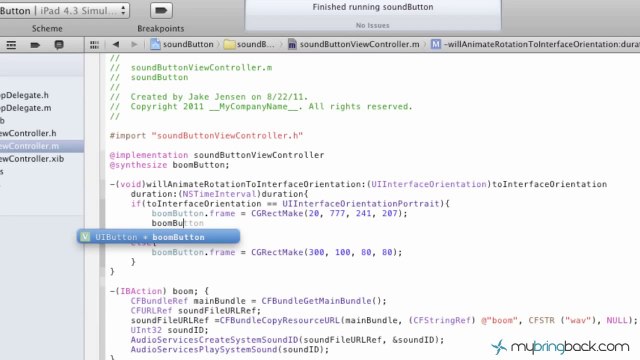Click the 'No Issues' status text
640x360 pixels.
pos(373,25)
